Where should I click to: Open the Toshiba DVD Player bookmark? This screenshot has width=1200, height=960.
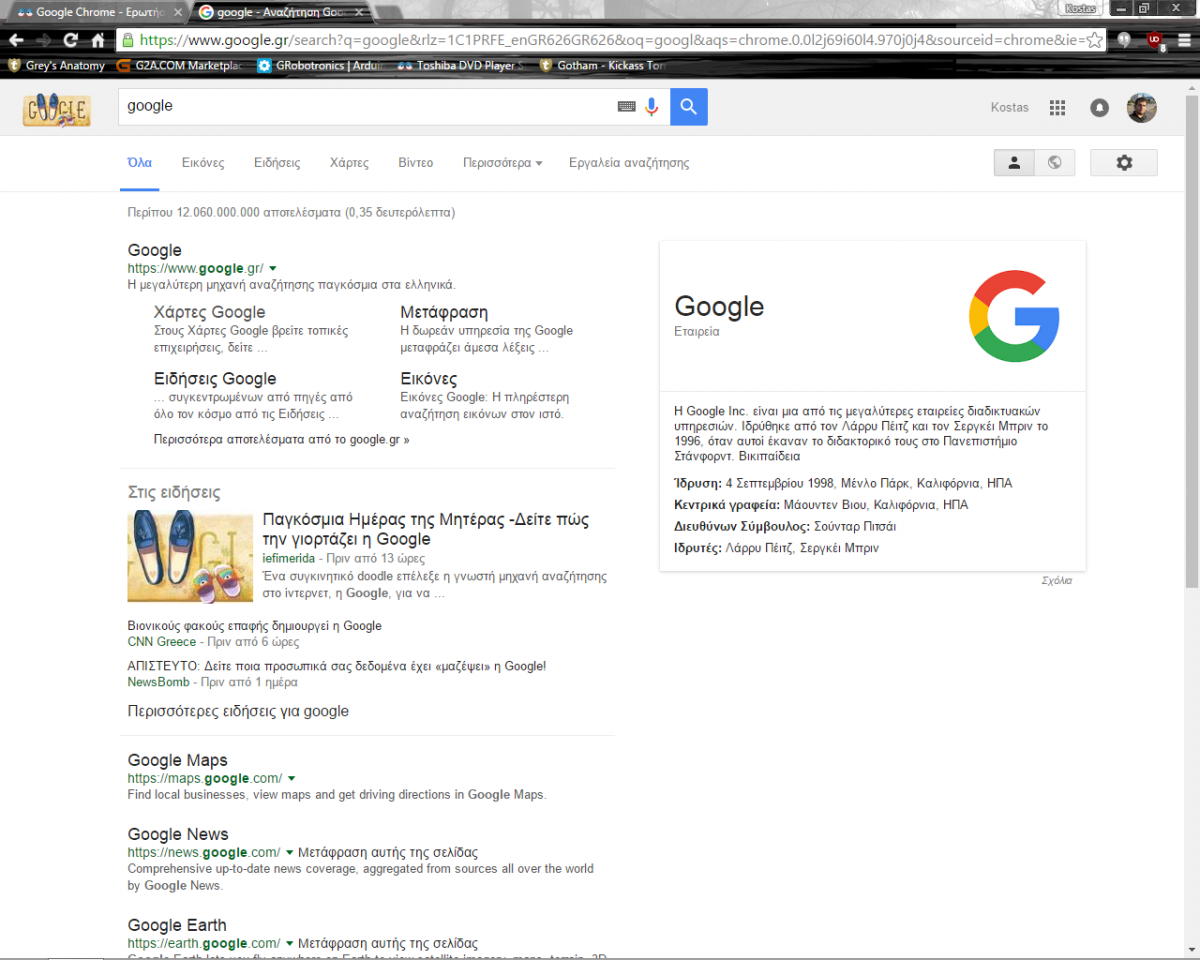point(460,66)
